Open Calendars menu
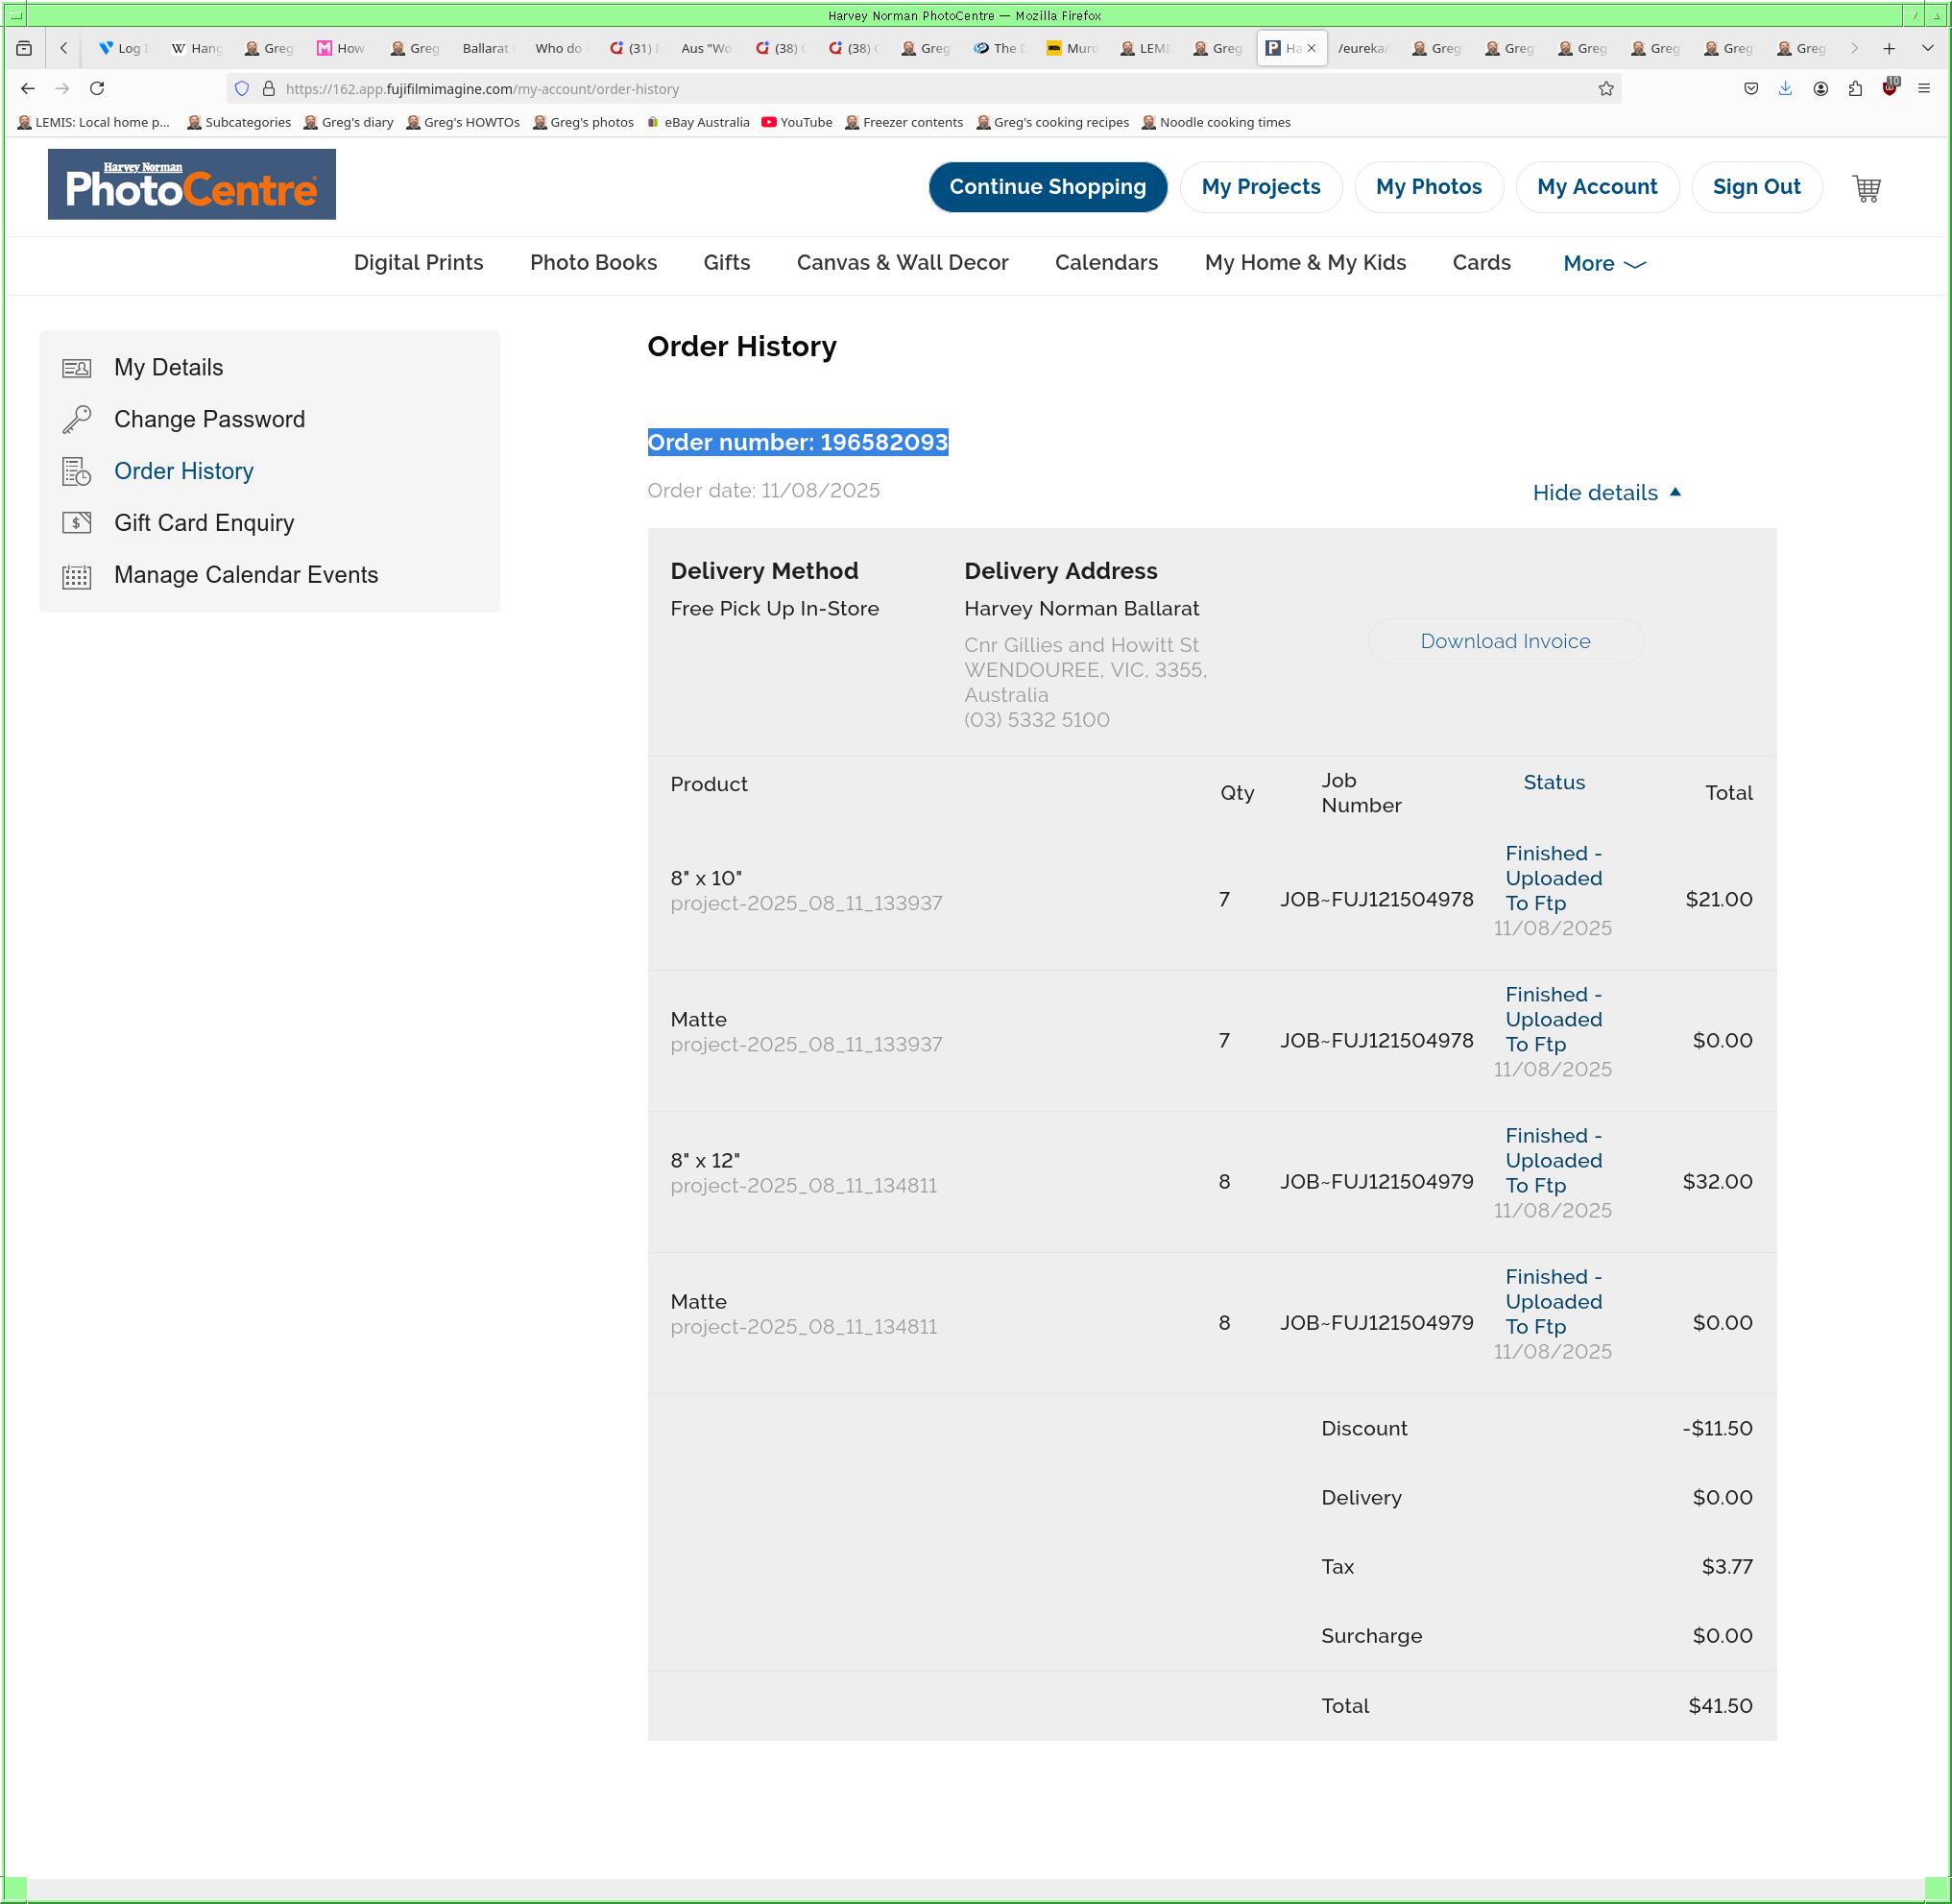The image size is (1952, 1904). [1106, 263]
